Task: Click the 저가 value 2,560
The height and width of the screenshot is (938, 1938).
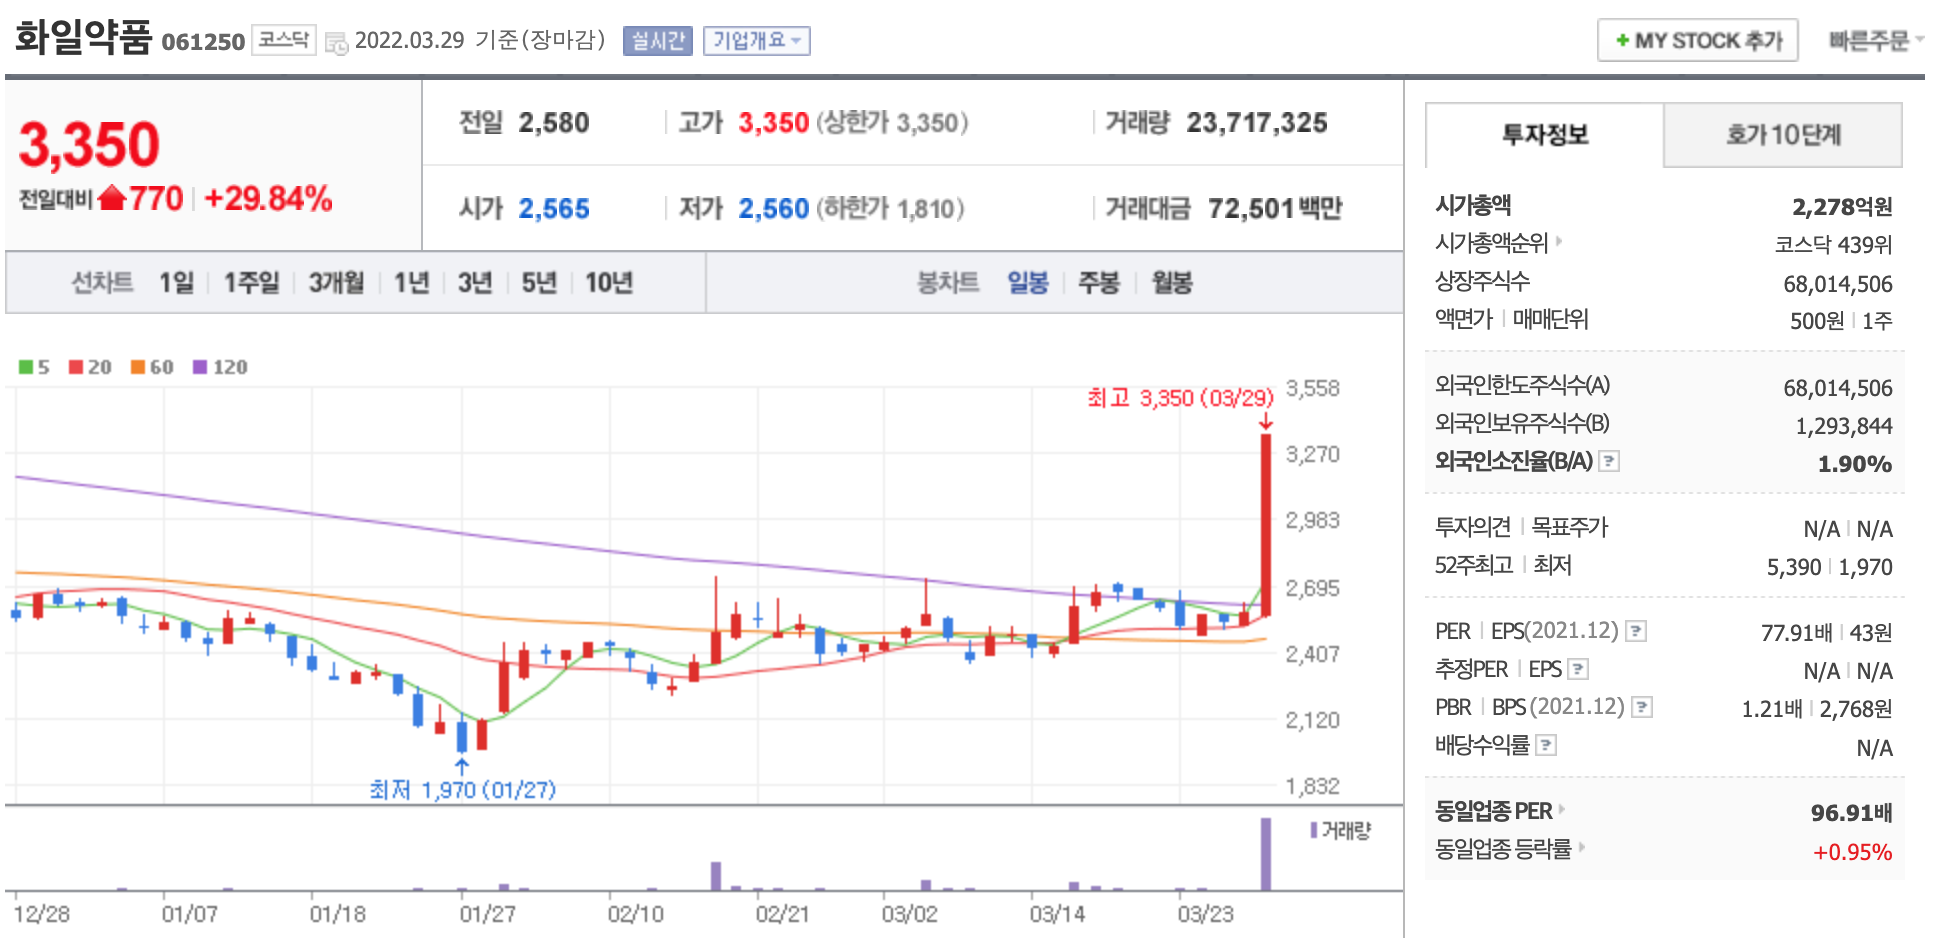Action: pos(773,208)
